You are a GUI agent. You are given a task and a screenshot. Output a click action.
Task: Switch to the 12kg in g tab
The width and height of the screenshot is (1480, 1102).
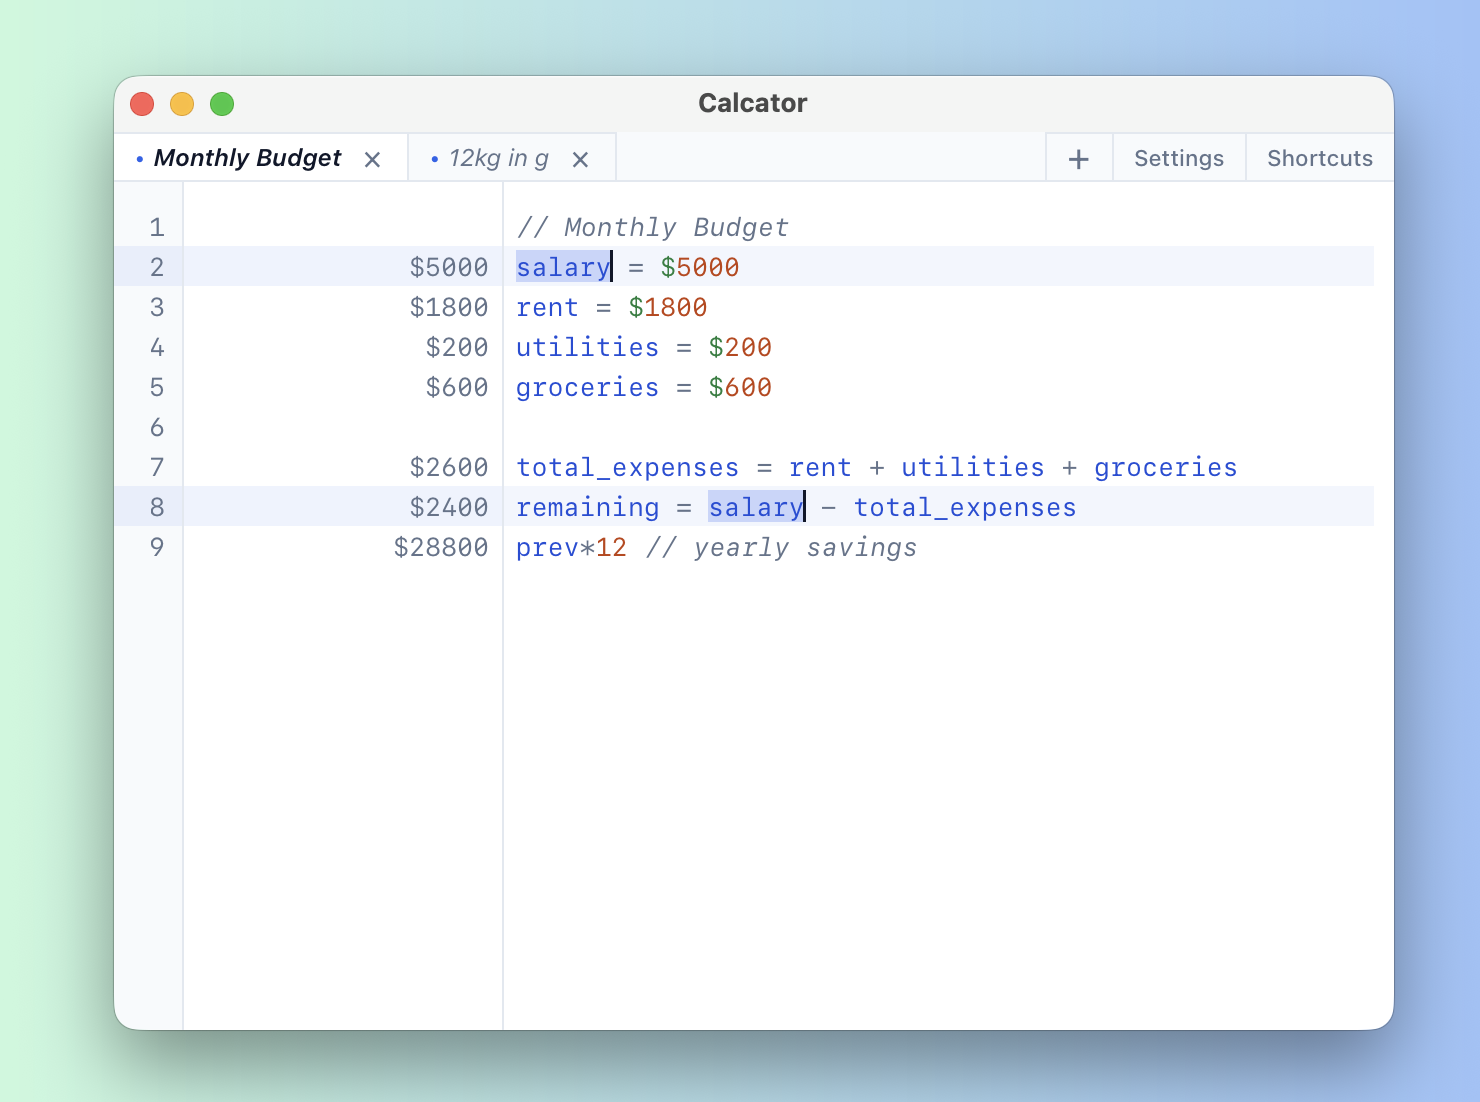pos(500,158)
